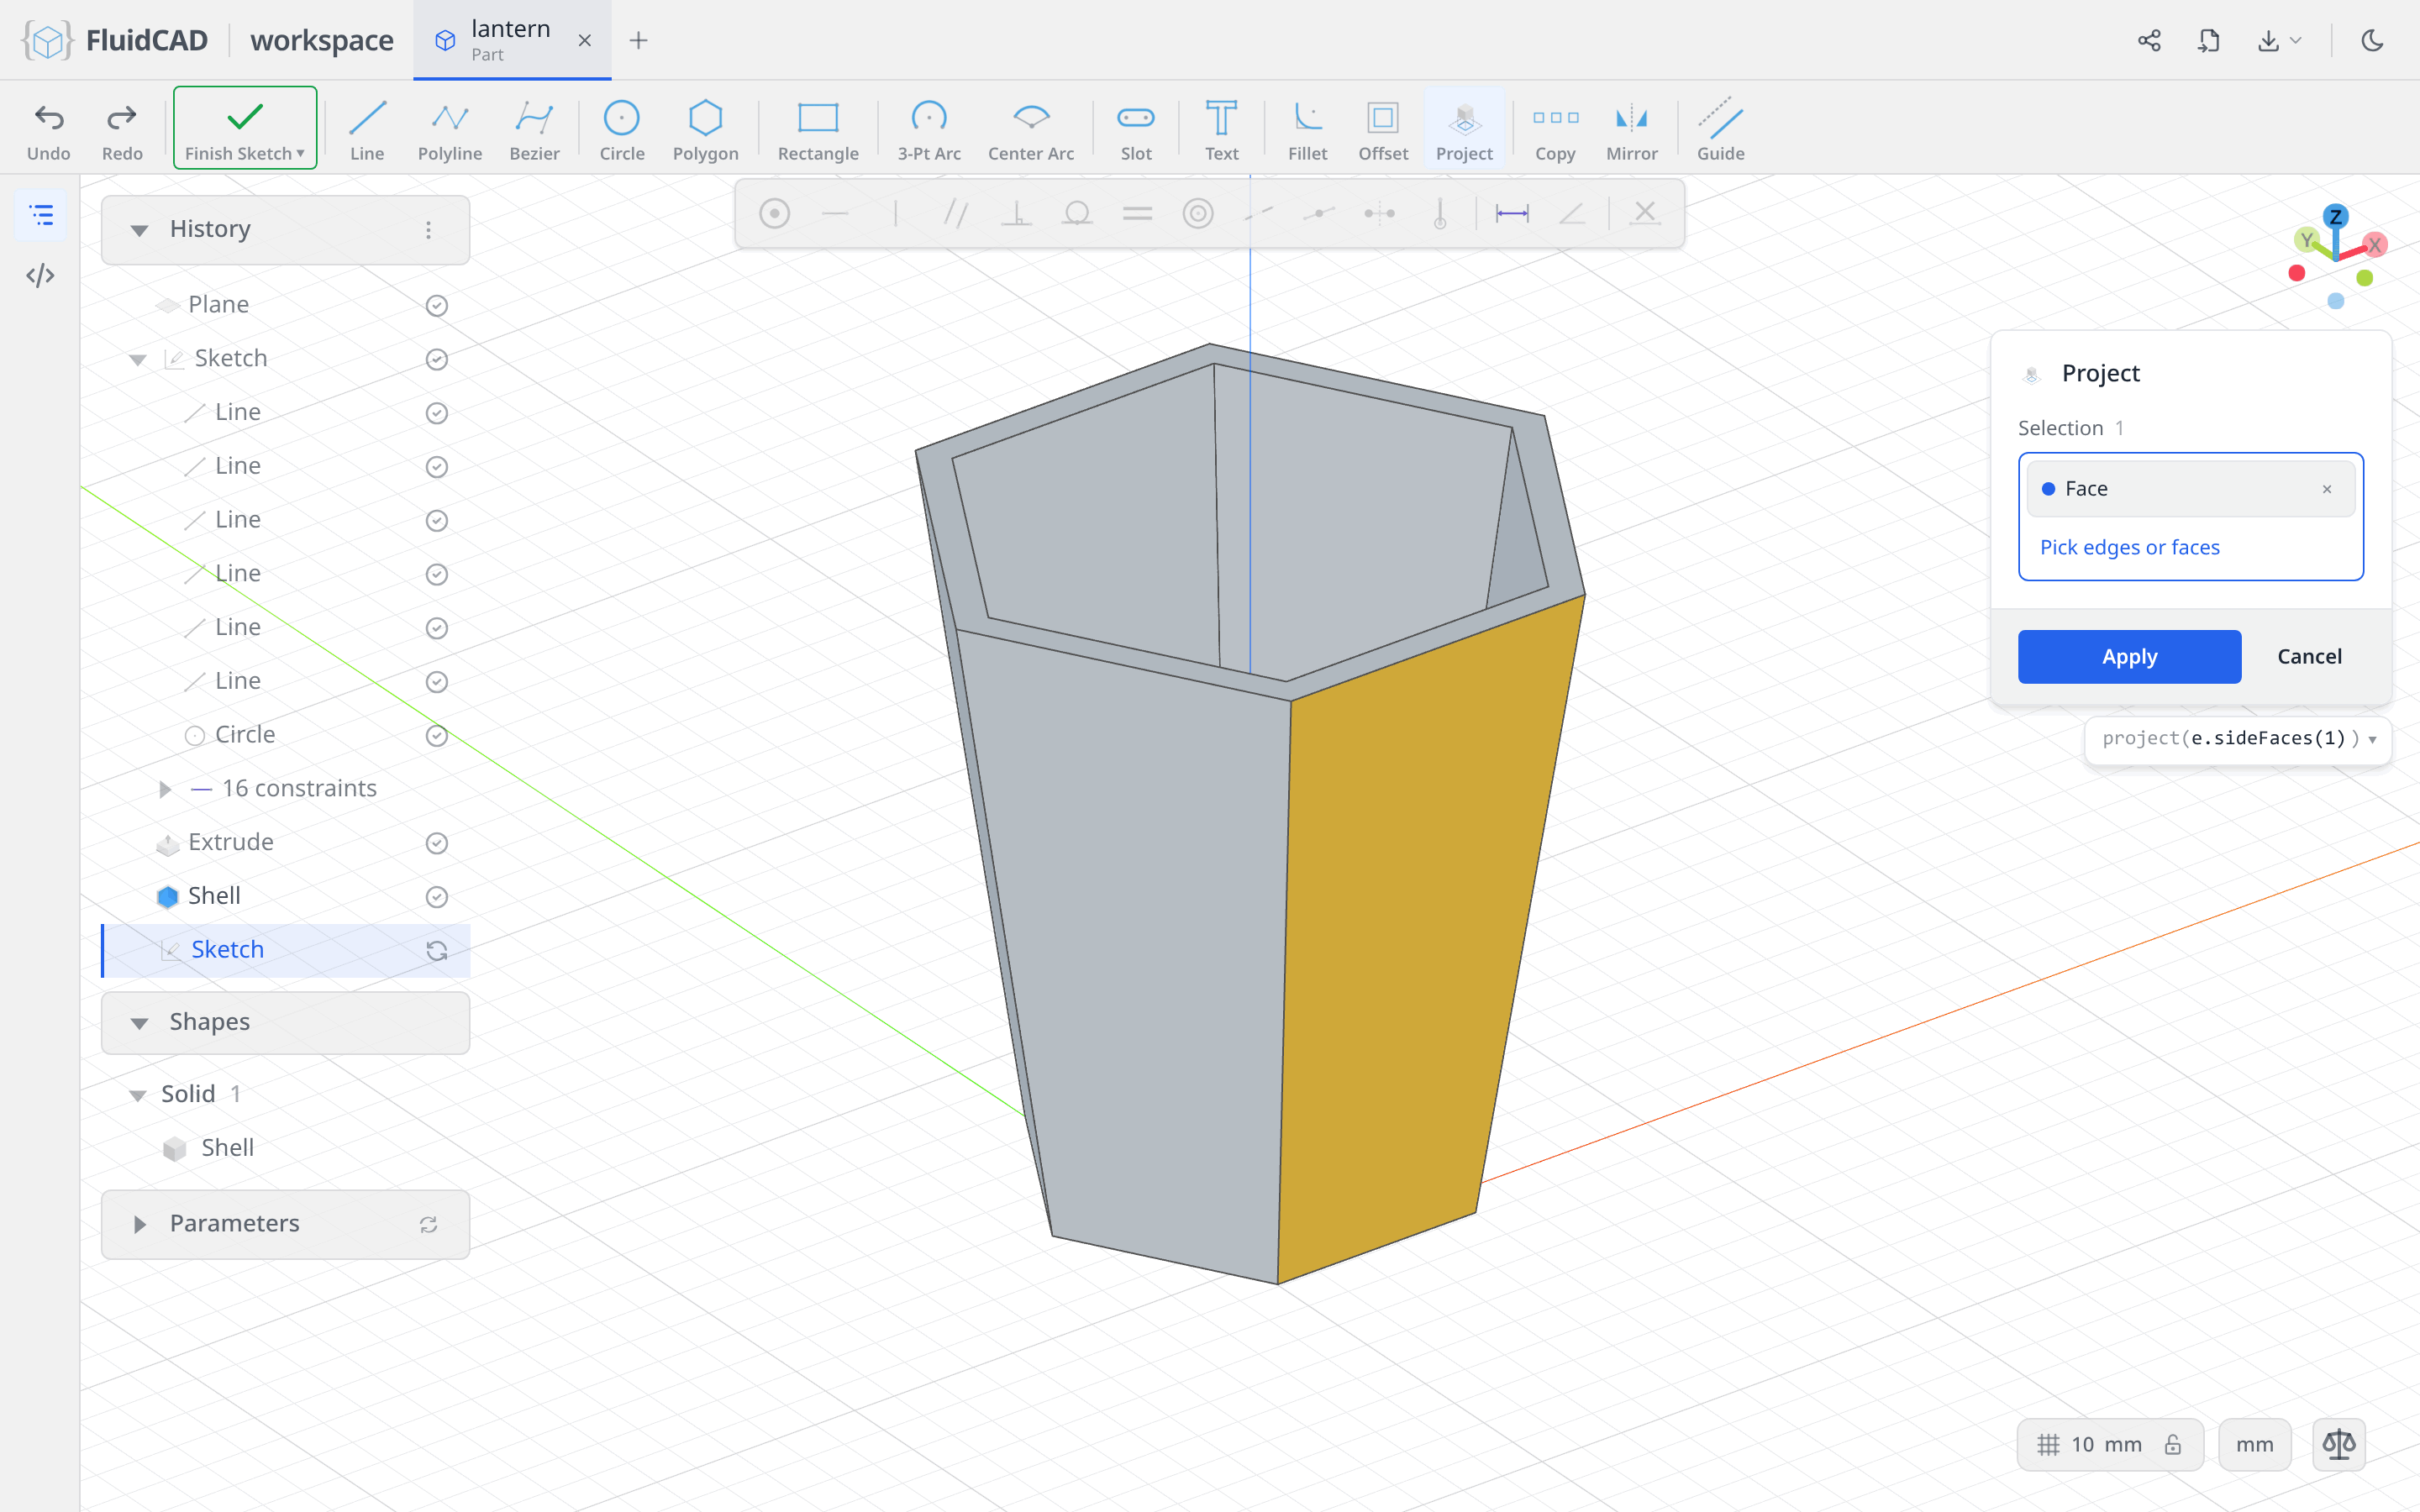Toggle the Plane history item check
This screenshot has height=1512, width=2420.
437,305
